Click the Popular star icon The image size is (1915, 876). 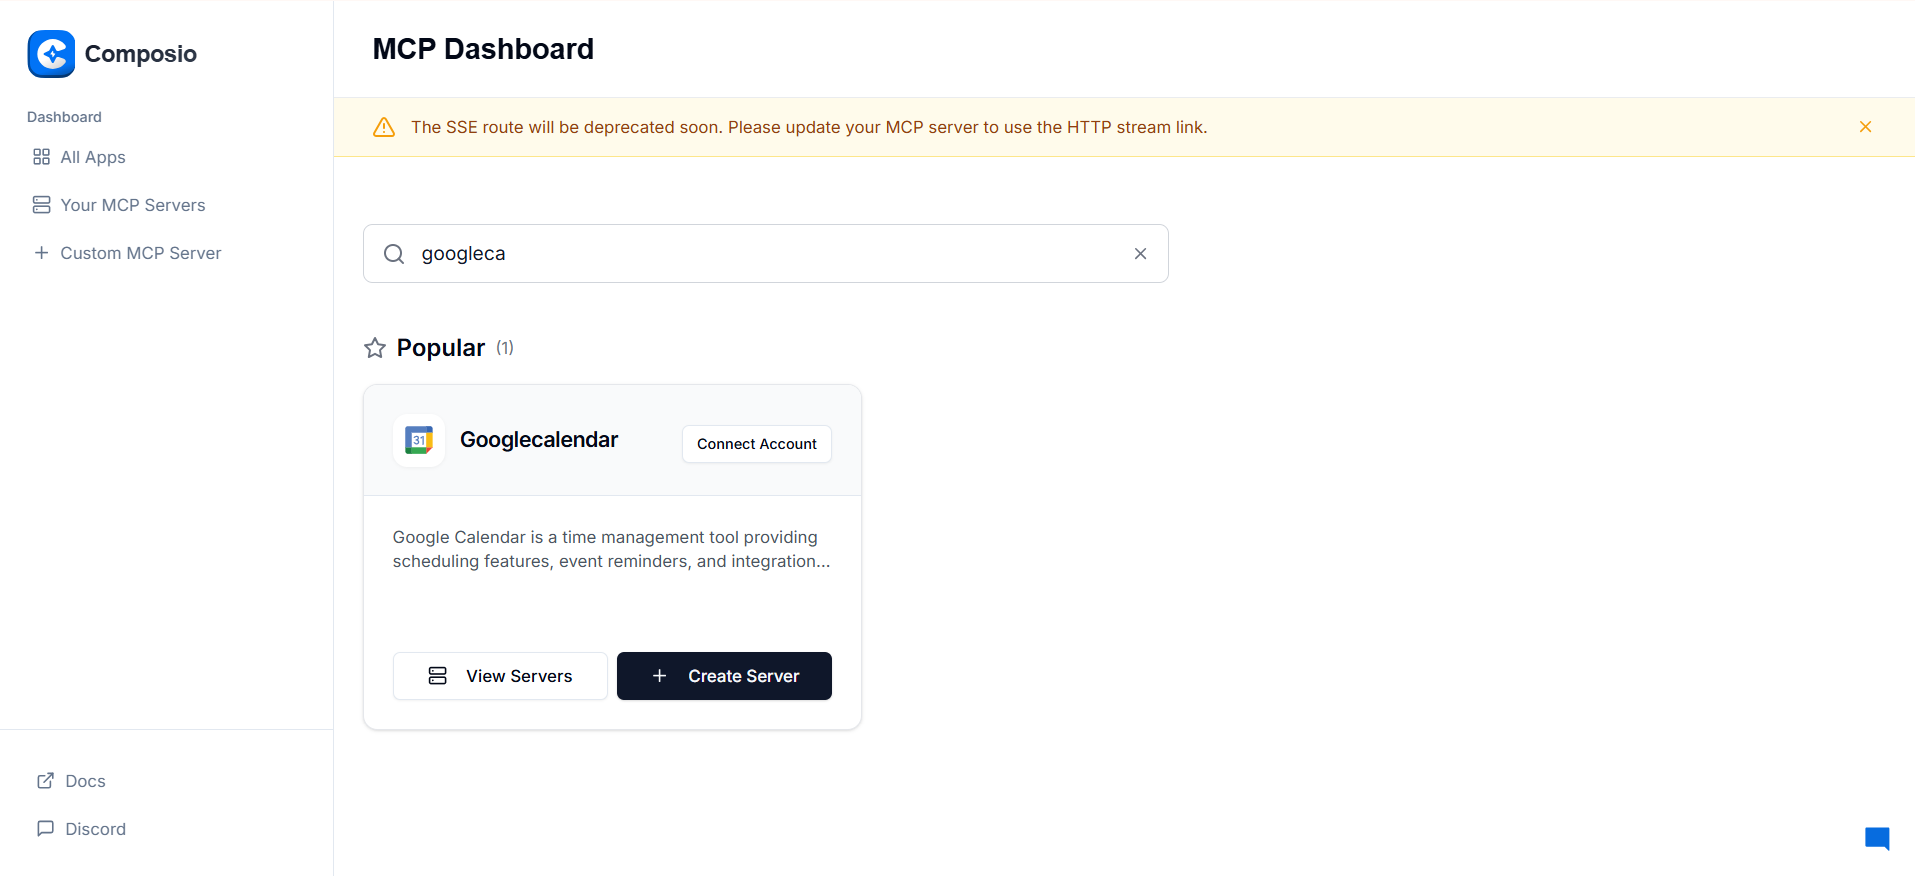375,348
